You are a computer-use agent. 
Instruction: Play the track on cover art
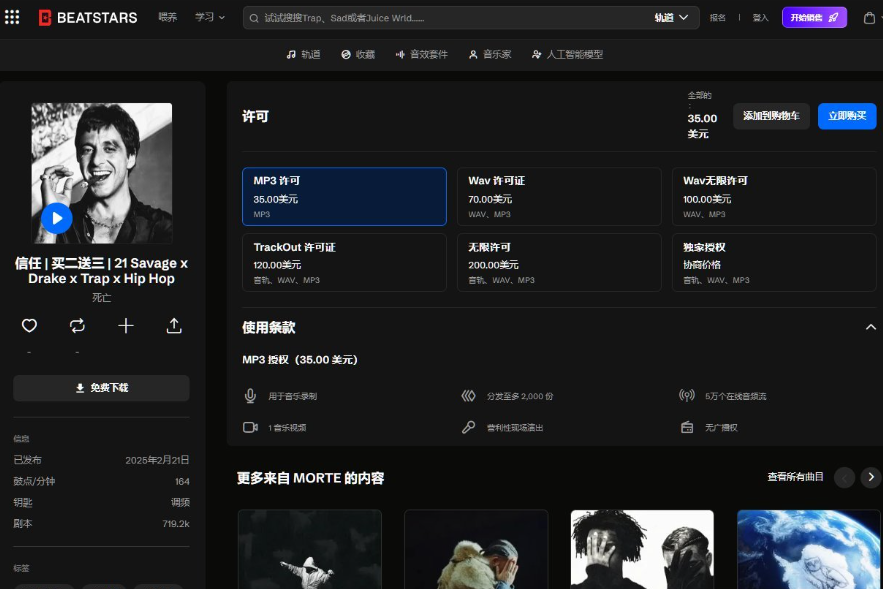click(x=57, y=218)
